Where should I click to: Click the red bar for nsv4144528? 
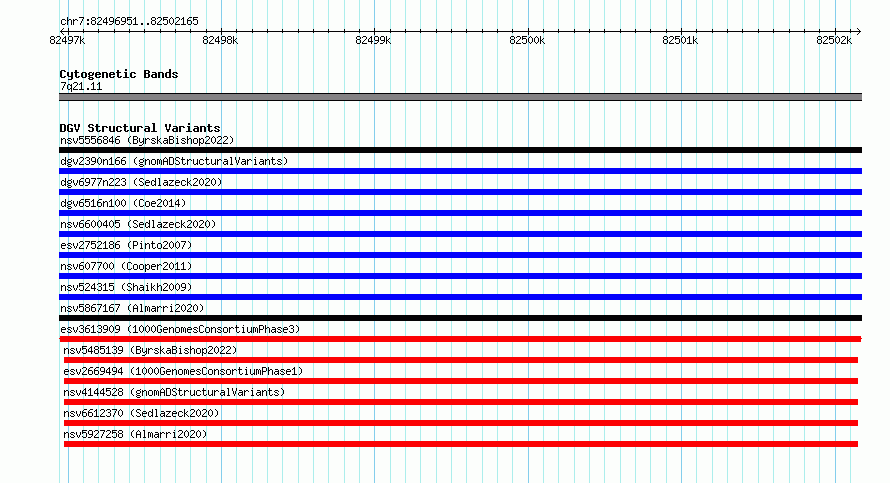coord(461,402)
